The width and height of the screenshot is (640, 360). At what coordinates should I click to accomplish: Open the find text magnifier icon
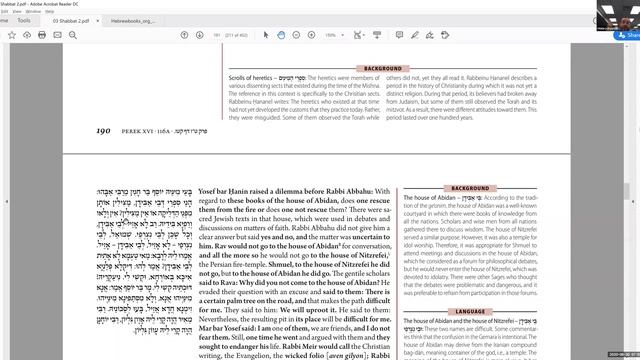[73, 35]
